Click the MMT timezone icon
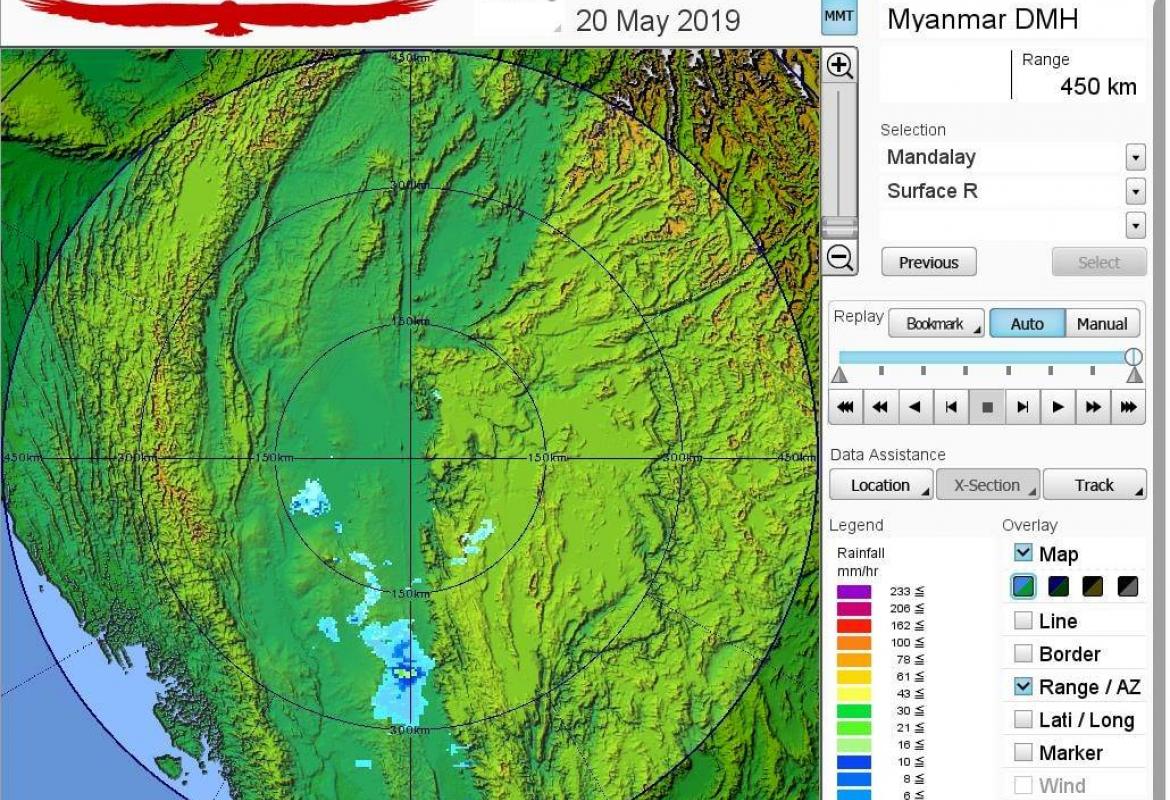 point(839,17)
